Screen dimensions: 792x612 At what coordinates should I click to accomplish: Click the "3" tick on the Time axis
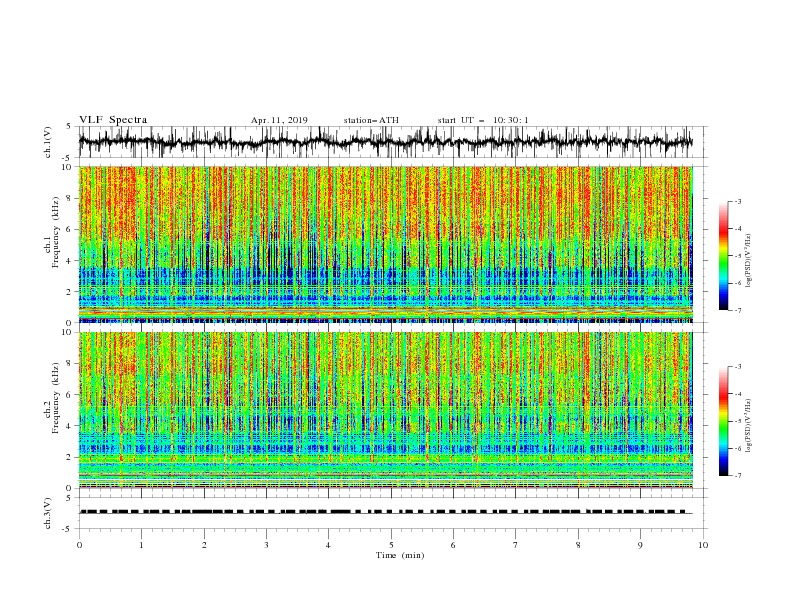coord(266,545)
